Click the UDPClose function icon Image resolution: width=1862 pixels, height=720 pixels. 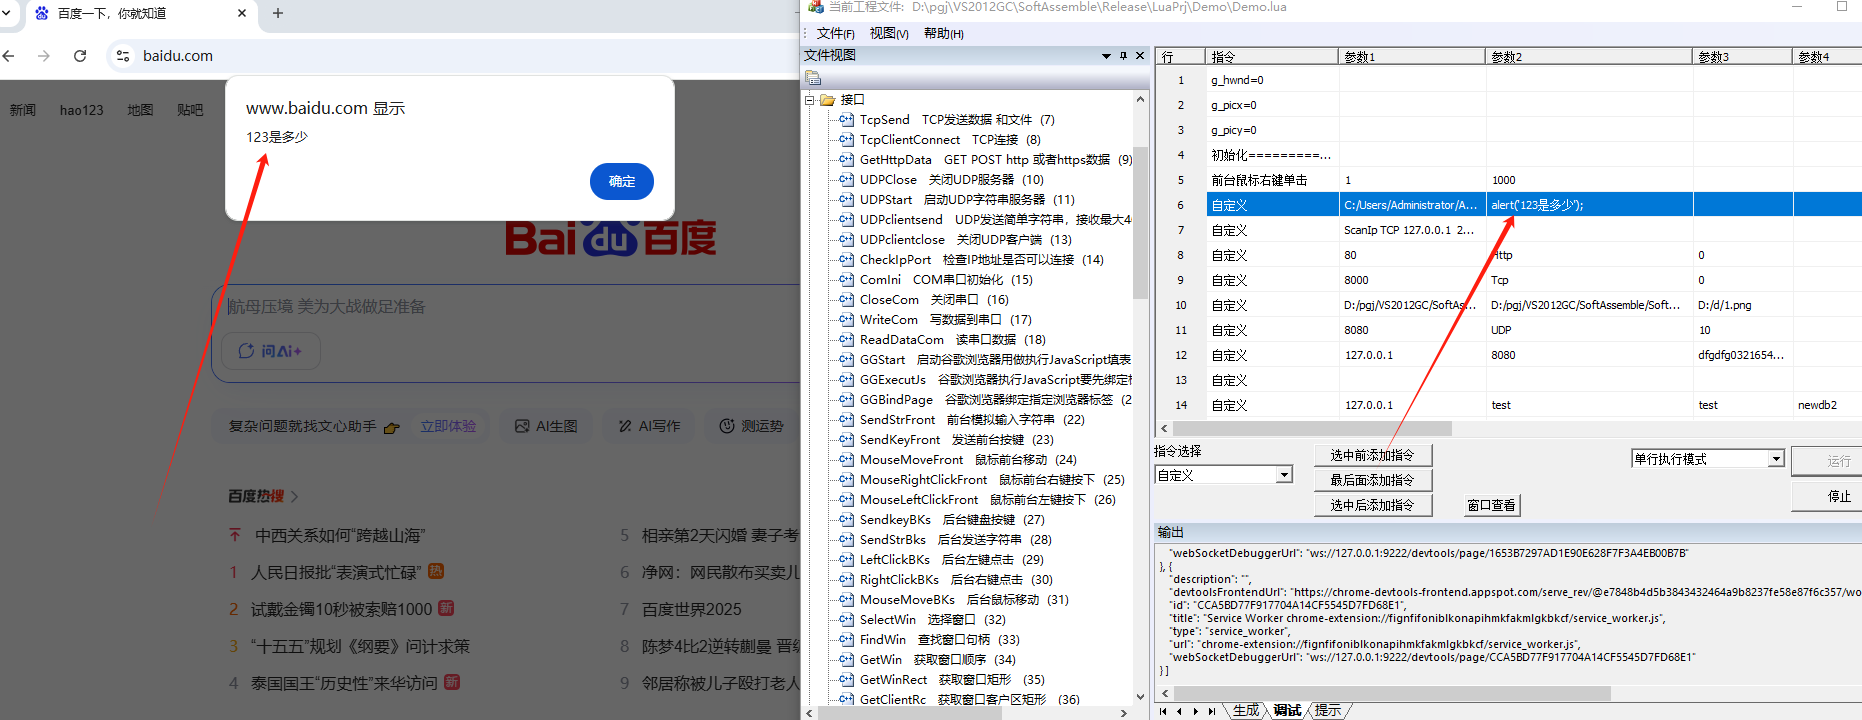point(846,179)
